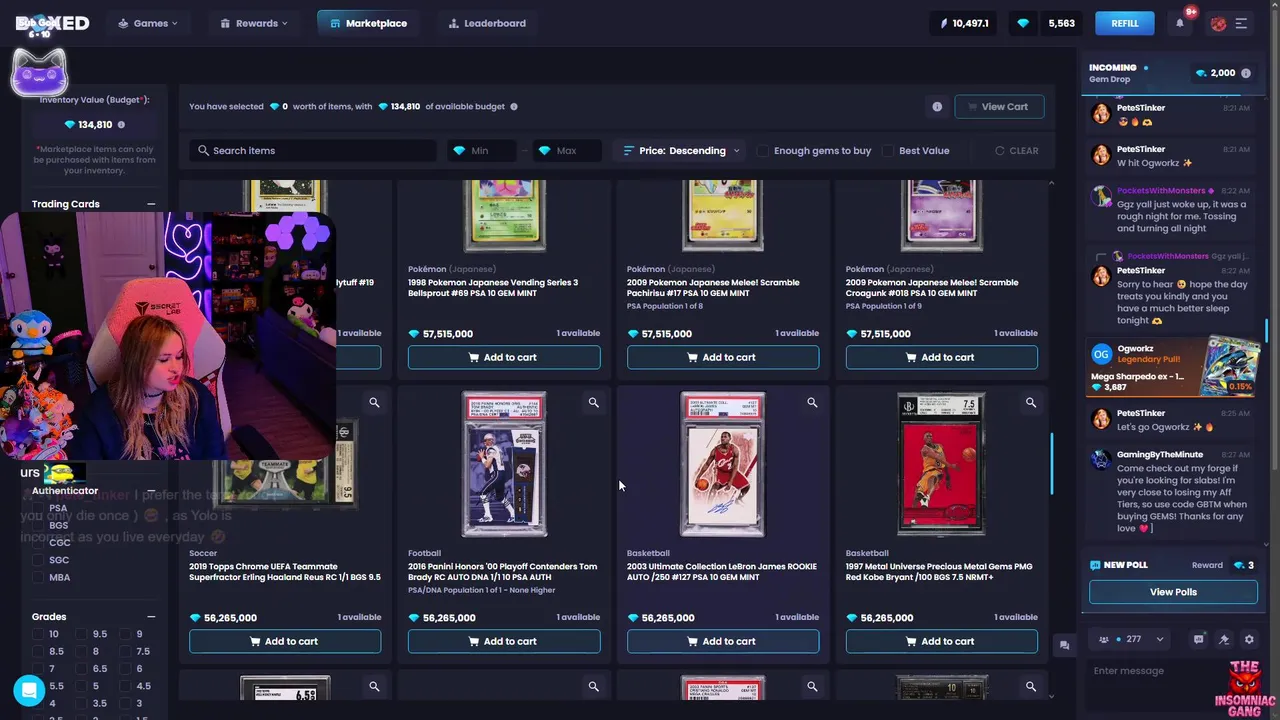
Task: Open the notifications bell
Action: 1180,23
